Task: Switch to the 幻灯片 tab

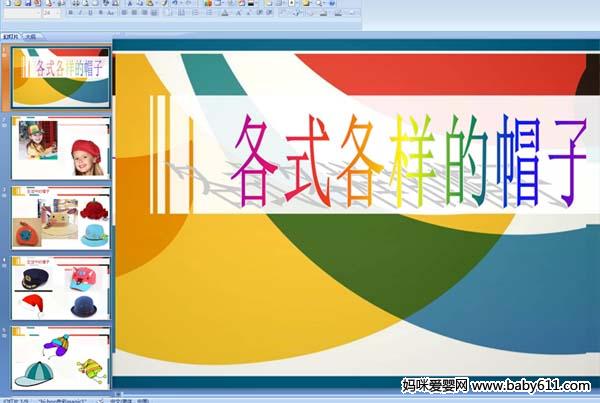Action: [10, 37]
